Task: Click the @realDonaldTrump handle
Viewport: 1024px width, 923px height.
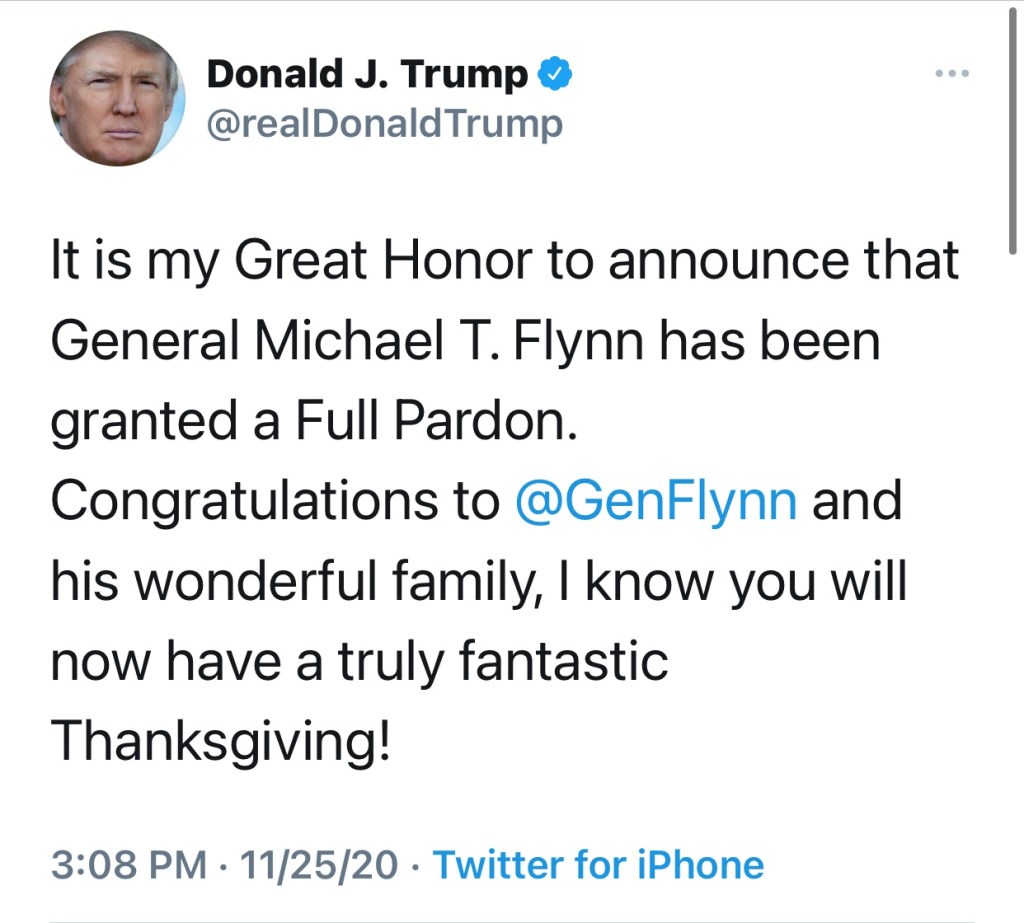Action: point(384,124)
